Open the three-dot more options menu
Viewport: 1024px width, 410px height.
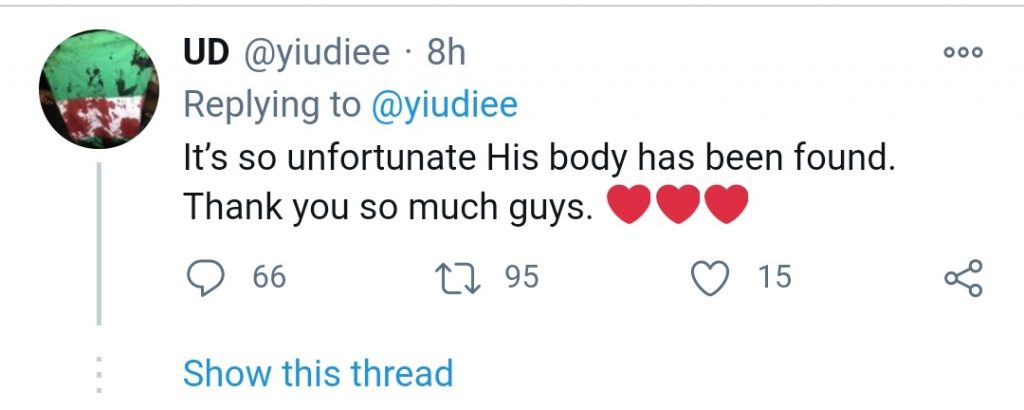(x=965, y=52)
